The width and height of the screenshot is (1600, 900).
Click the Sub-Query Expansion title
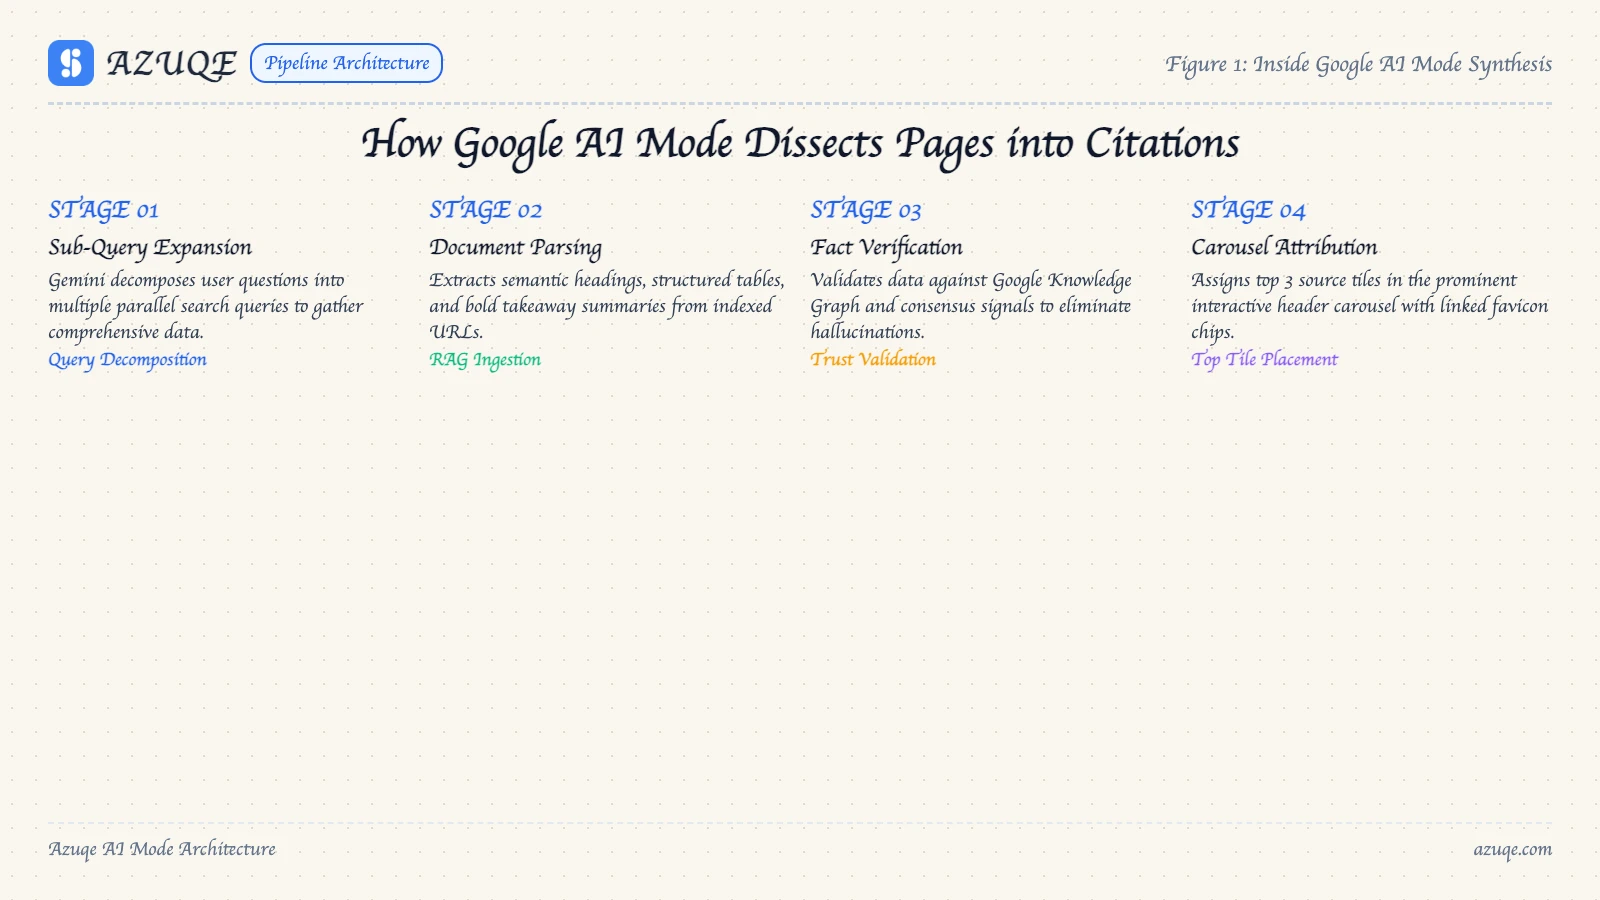pos(150,247)
